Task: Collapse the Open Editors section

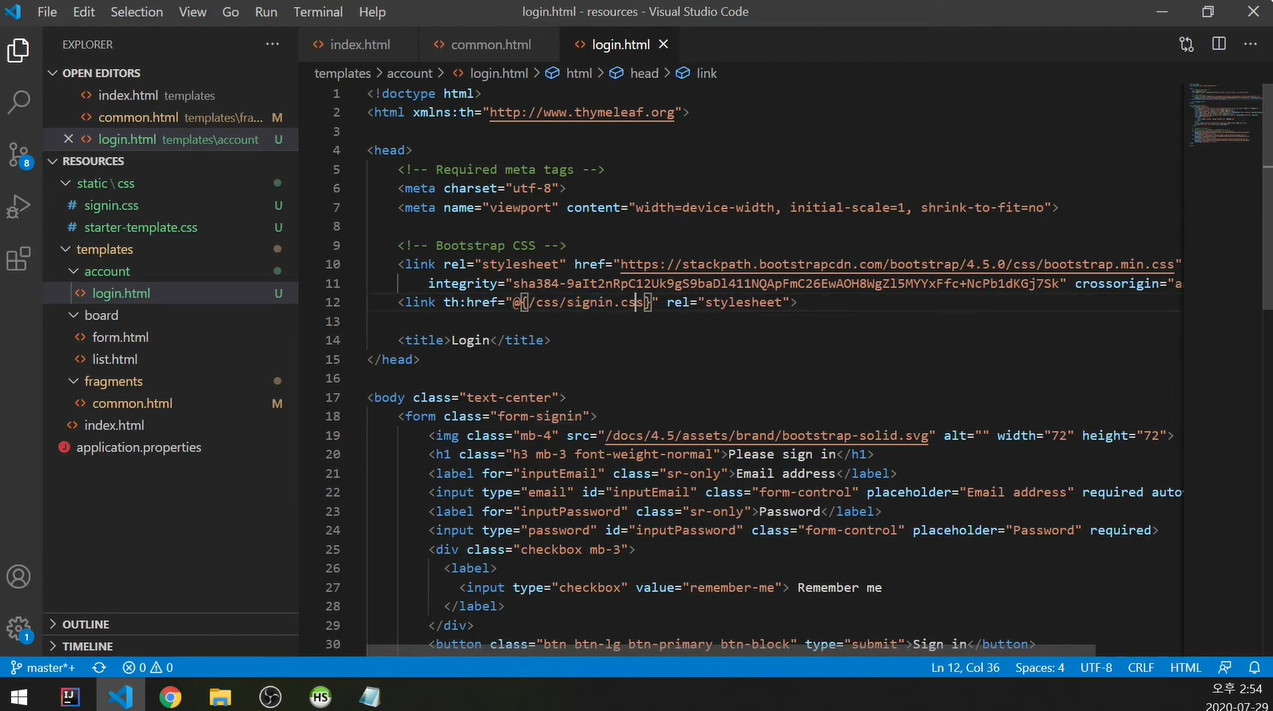Action: point(170,73)
